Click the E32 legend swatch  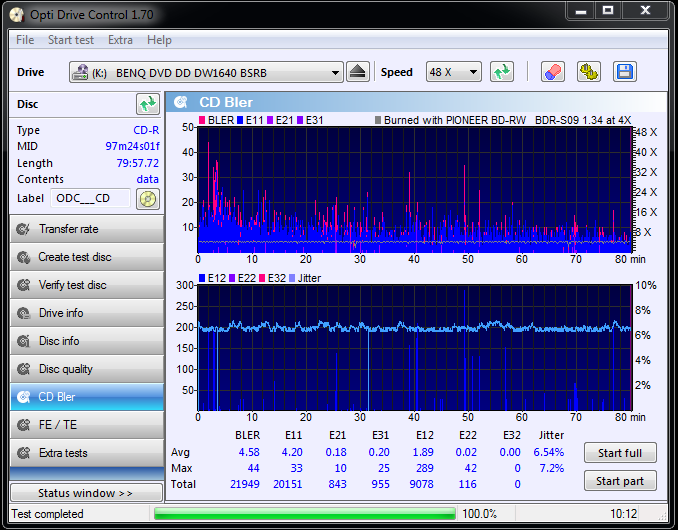tap(262, 278)
